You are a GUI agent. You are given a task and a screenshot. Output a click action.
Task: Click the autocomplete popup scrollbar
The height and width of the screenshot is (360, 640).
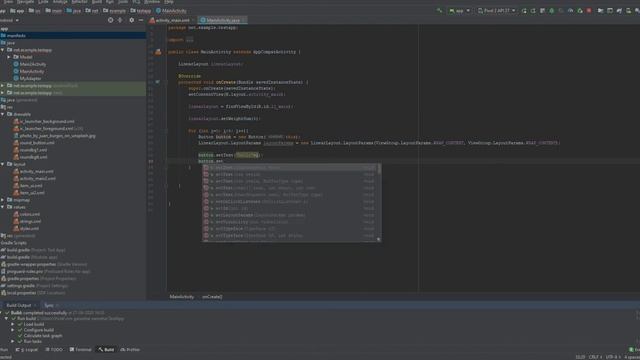[x=379, y=169]
